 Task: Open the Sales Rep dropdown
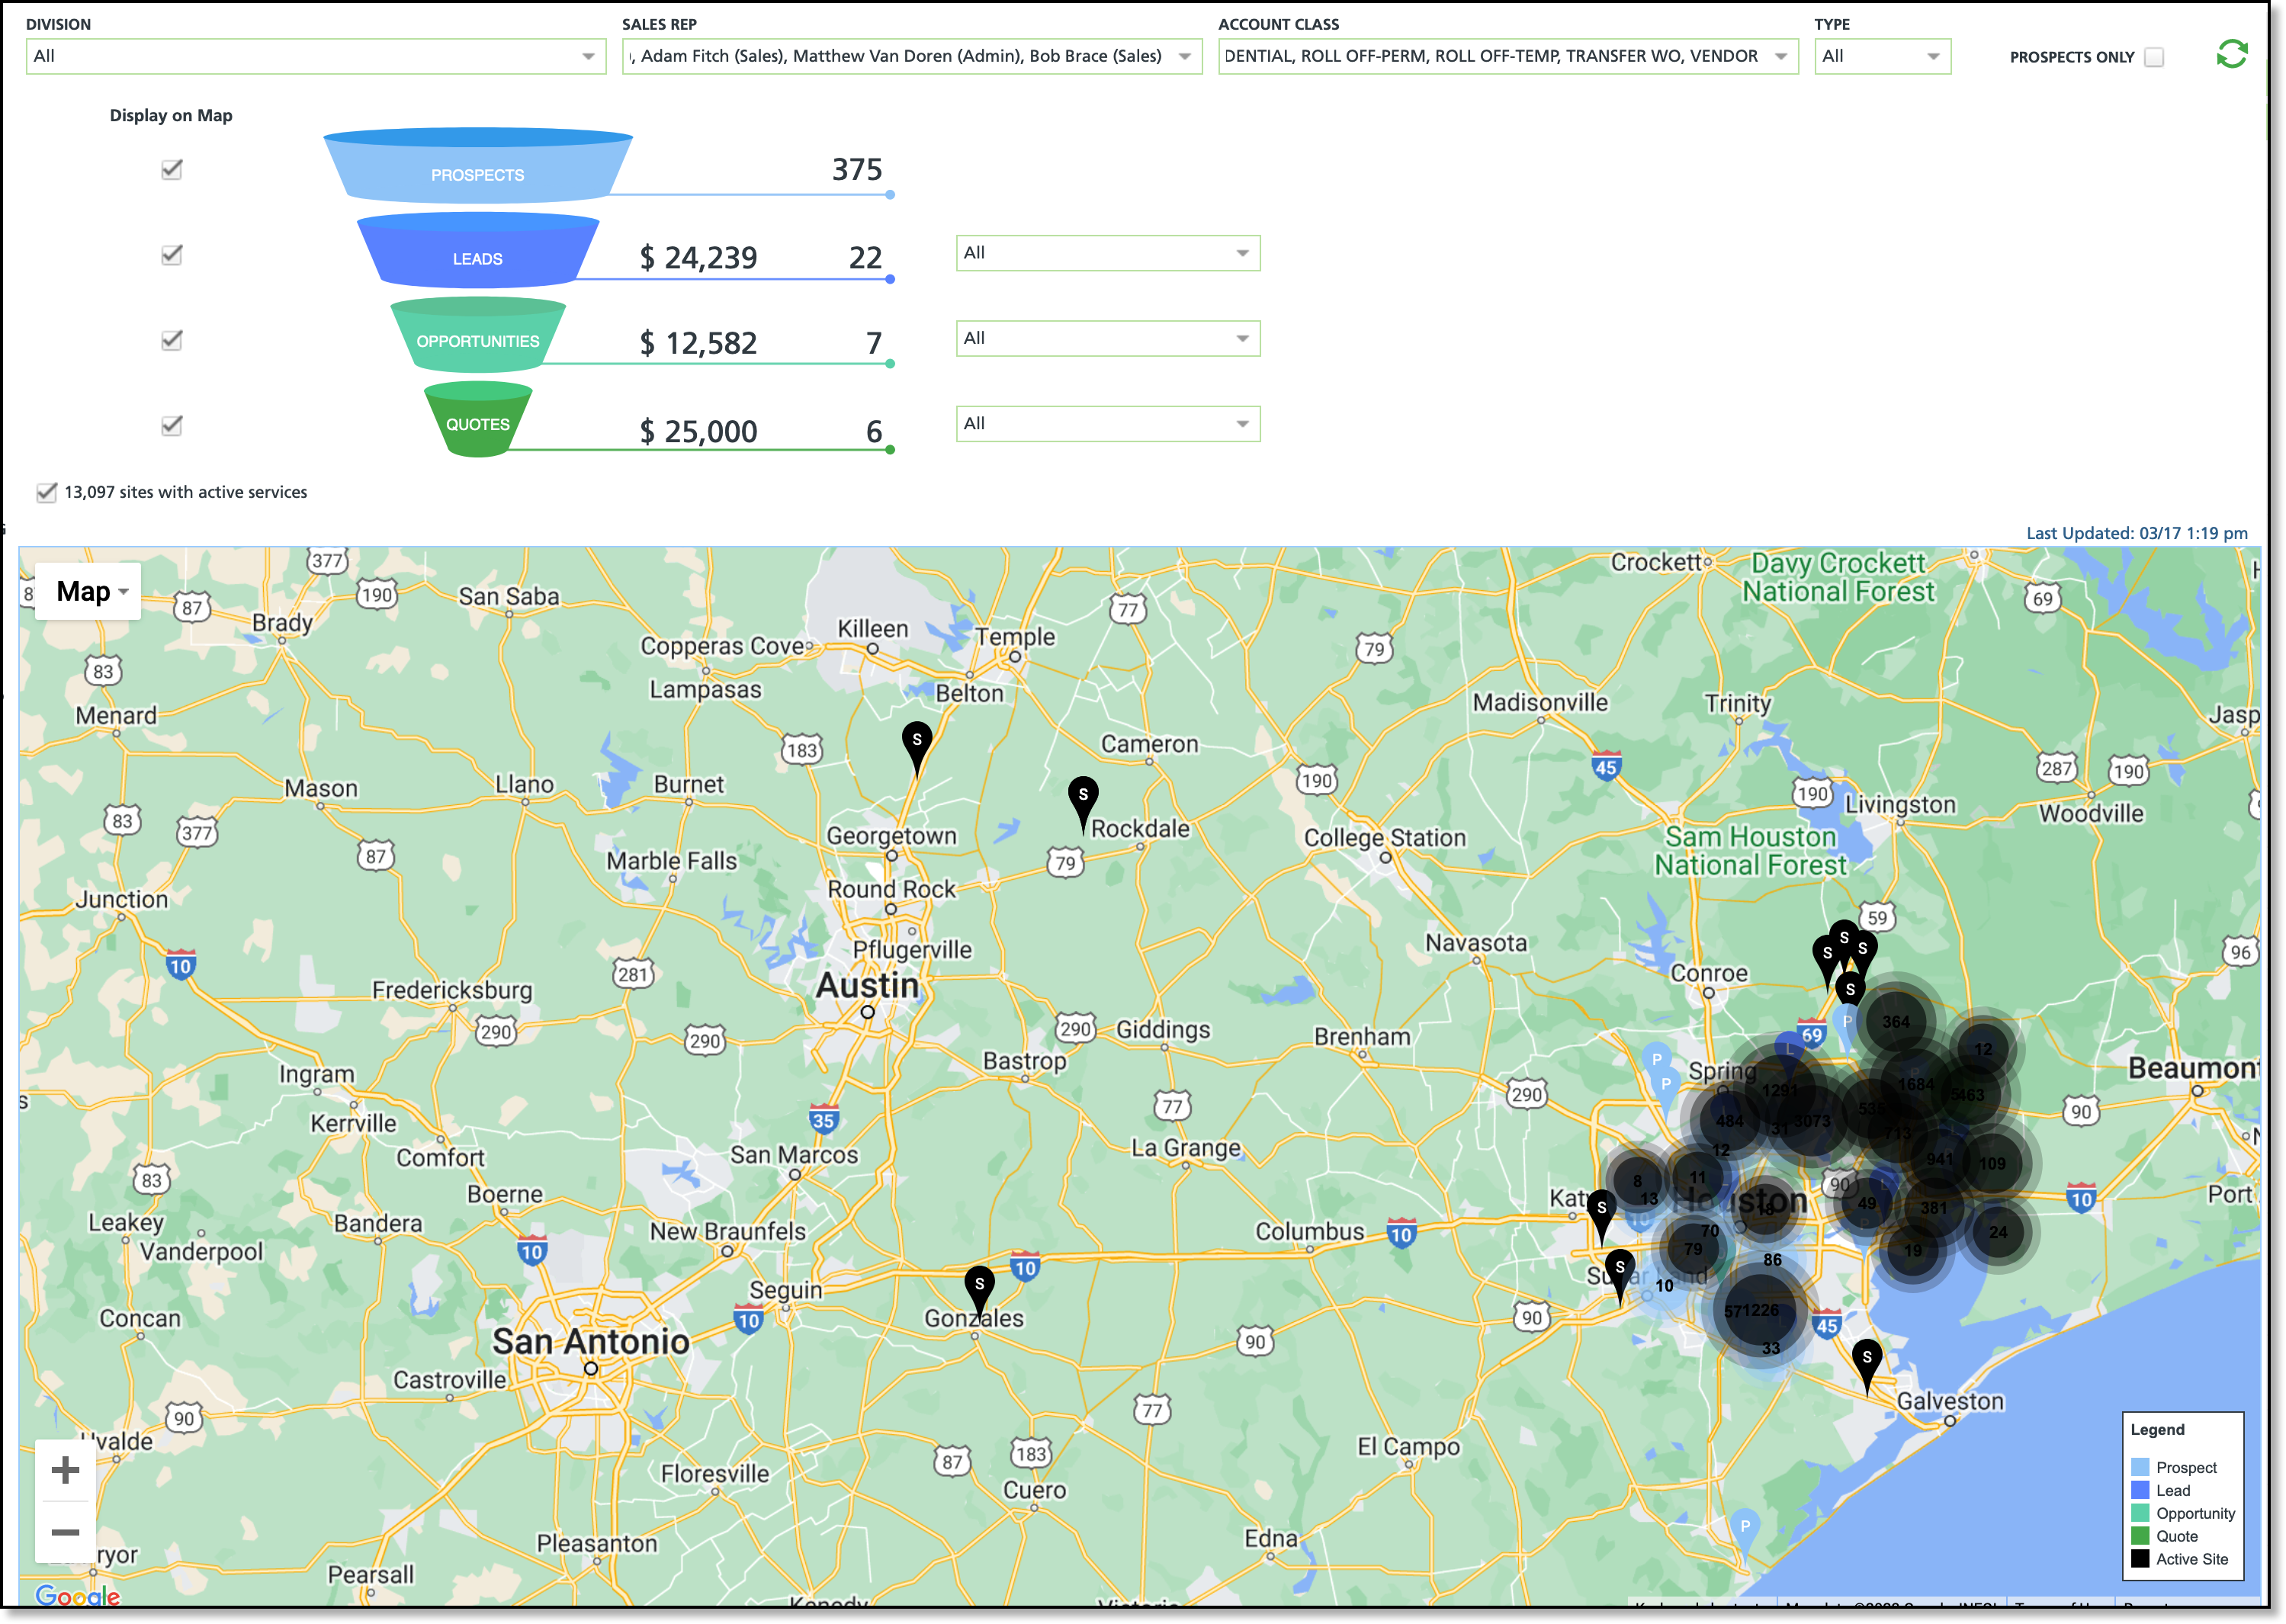coord(911,56)
